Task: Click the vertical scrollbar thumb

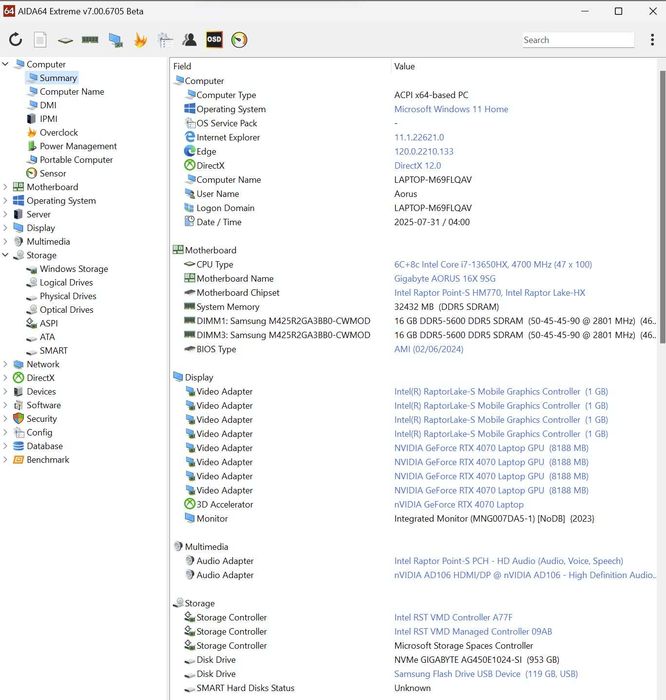Action: (x=662, y=207)
